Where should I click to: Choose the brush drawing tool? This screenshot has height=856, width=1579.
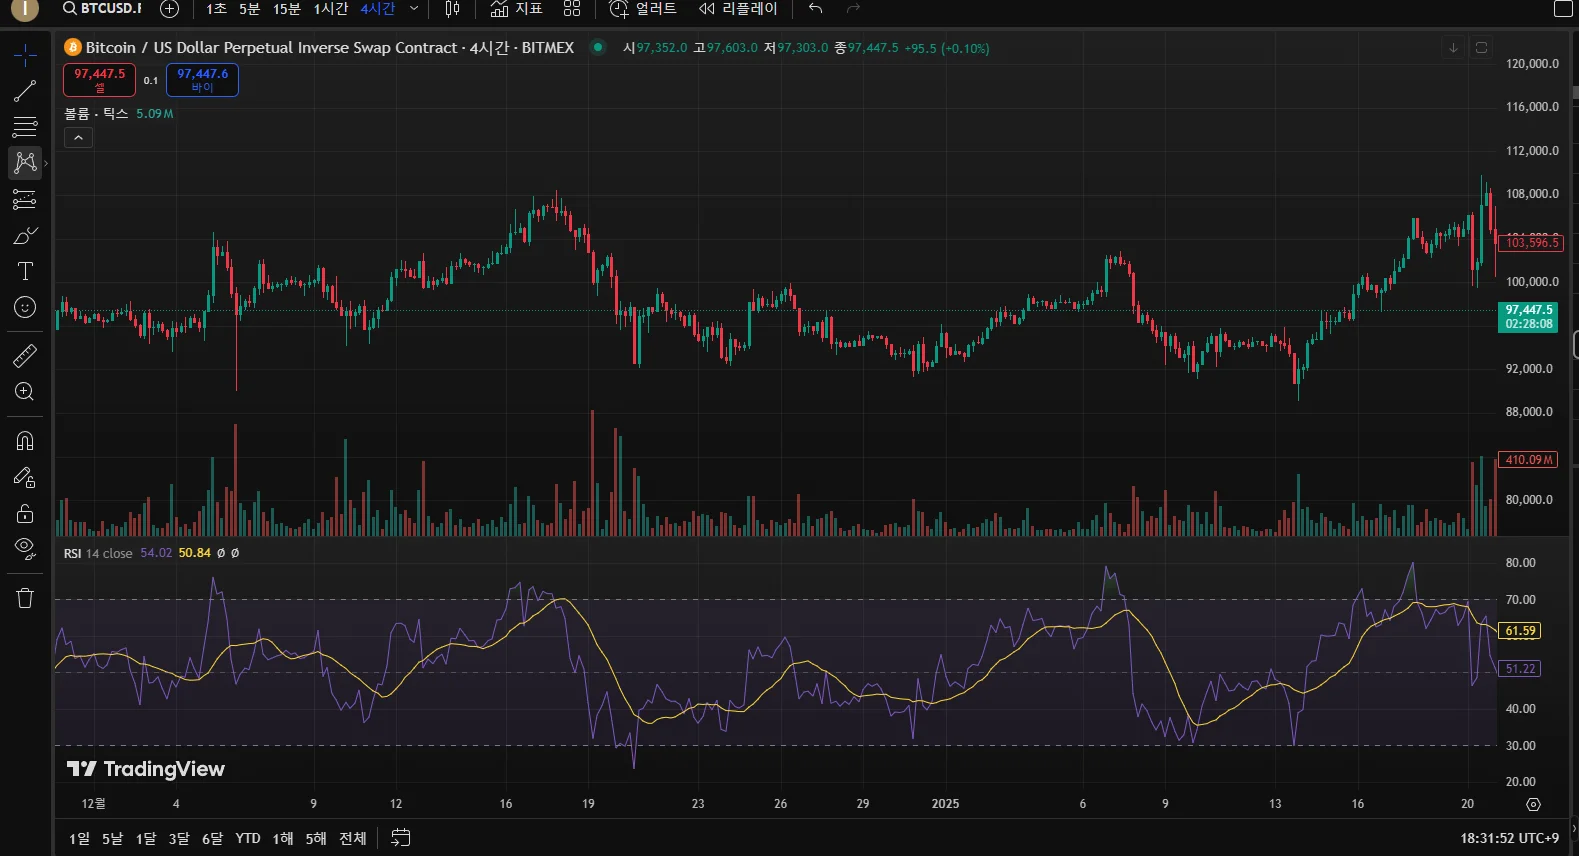coord(25,235)
